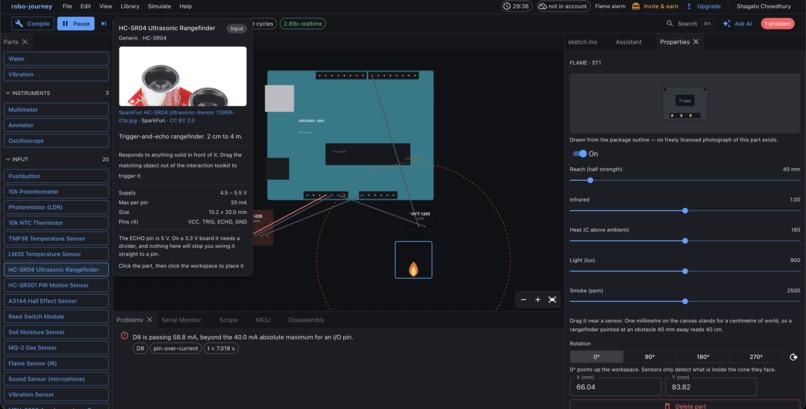Fit the canvas to the screen
This screenshot has height=409, width=806.
552,300
